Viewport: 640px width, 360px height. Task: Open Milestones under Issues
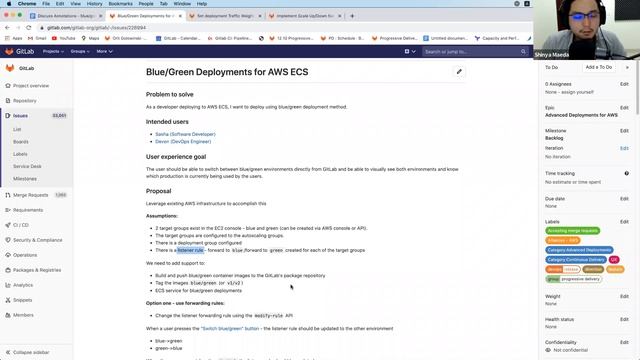[24, 179]
